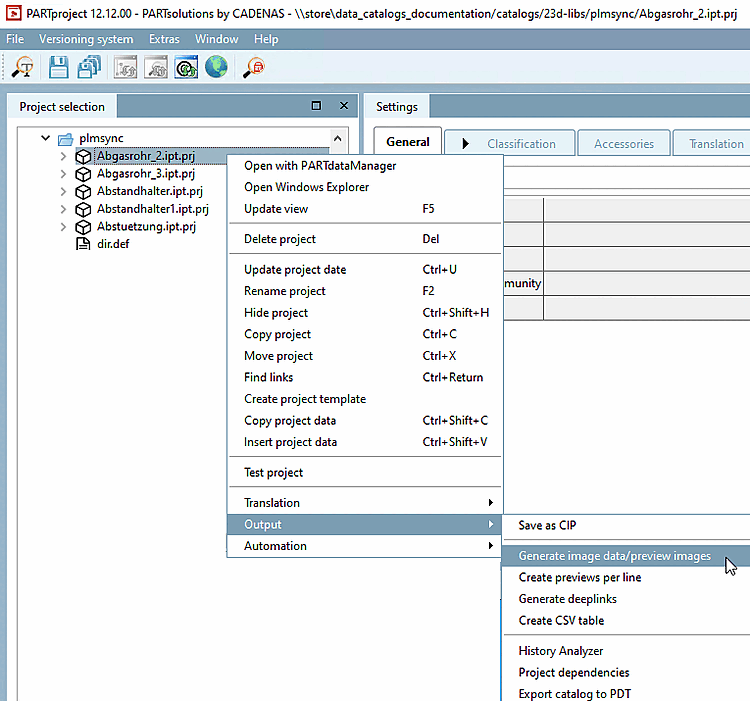Image resolution: width=750 pixels, height=701 pixels.
Task: Open the Extras menu
Action: [x=164, y=39]
